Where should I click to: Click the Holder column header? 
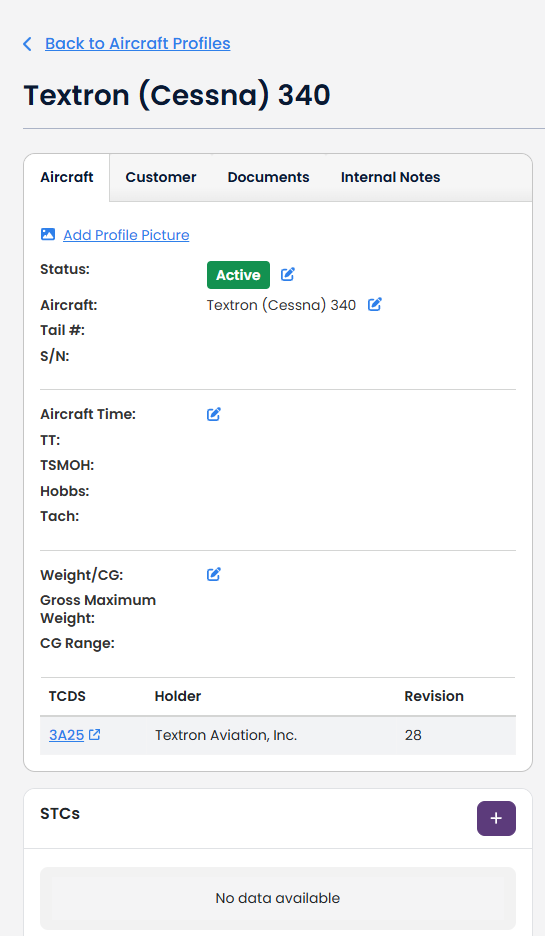point(178,696)
